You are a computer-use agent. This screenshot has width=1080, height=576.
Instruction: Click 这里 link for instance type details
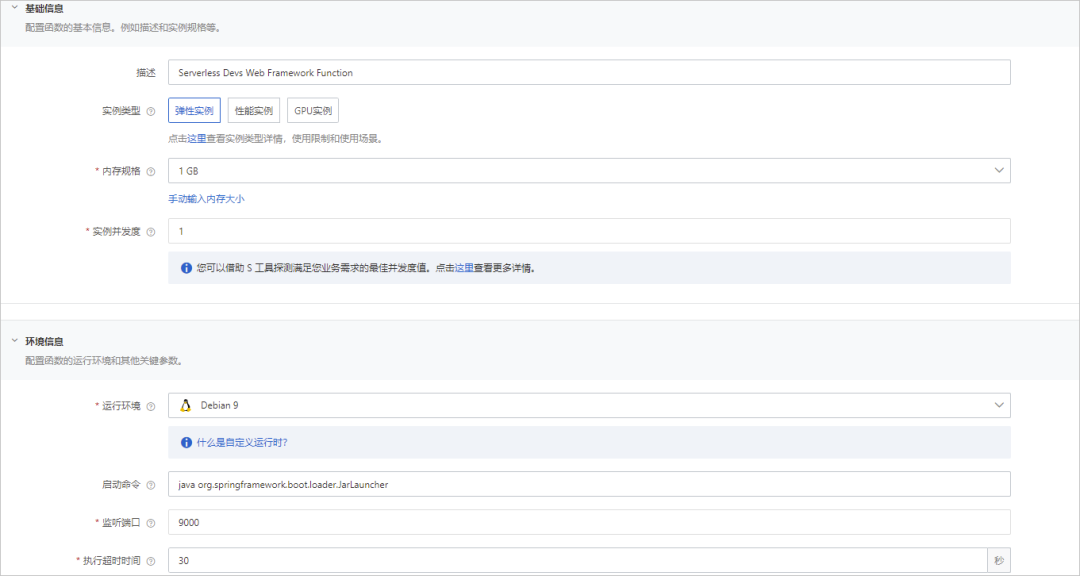[x=197, y=139]
